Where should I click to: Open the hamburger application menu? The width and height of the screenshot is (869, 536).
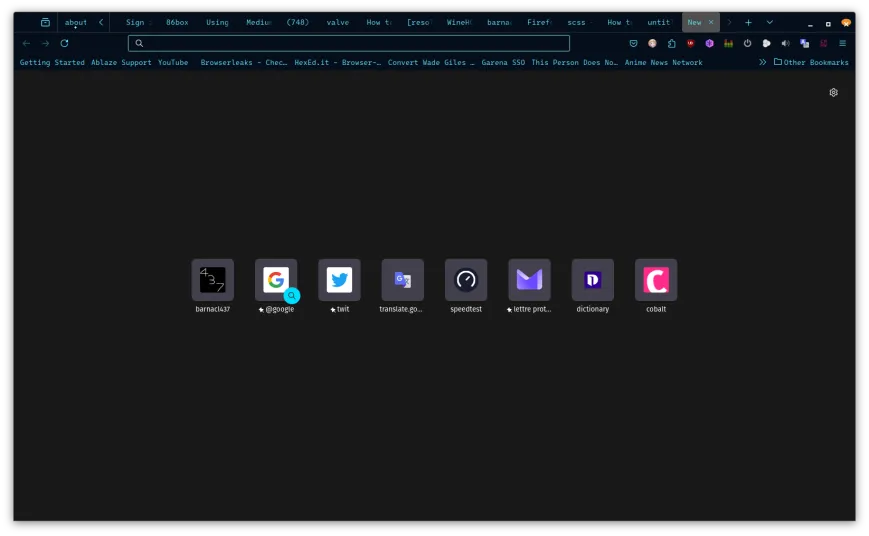click(842, 43)
